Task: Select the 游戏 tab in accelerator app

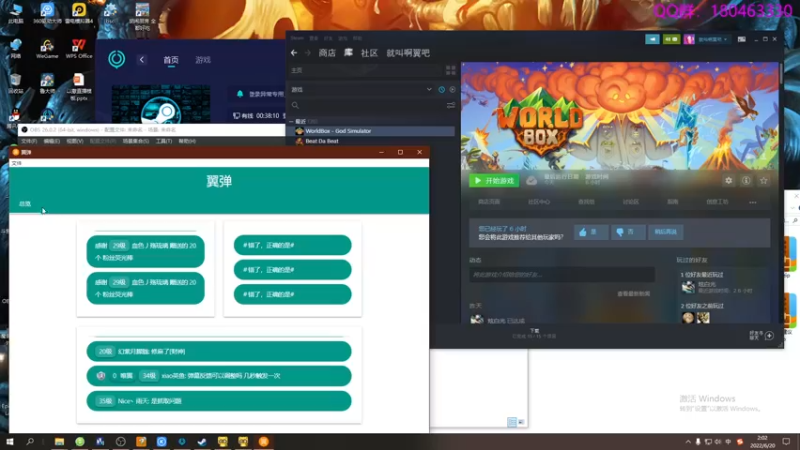Action: pos(203,60)
